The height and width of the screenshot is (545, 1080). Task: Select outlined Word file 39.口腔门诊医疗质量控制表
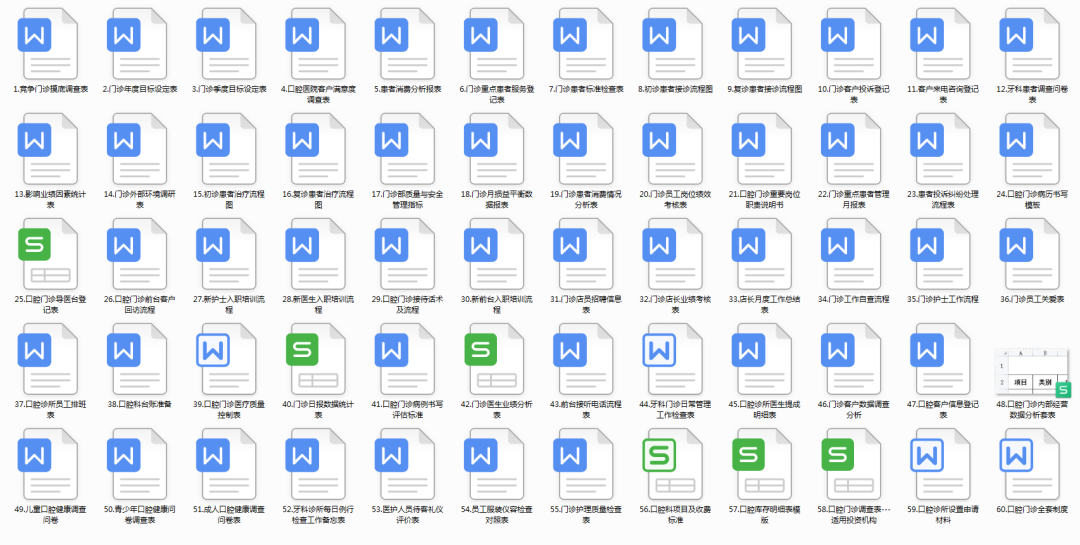pyautogui.click(x=229, y=360)
